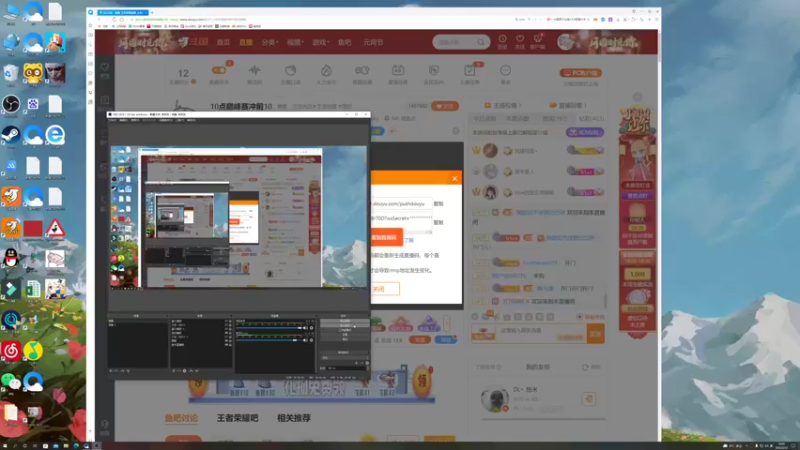The image size is (800, 450).
Task: Open the task checklist icon in streamer toolbar
Action: tap(469, 70)
